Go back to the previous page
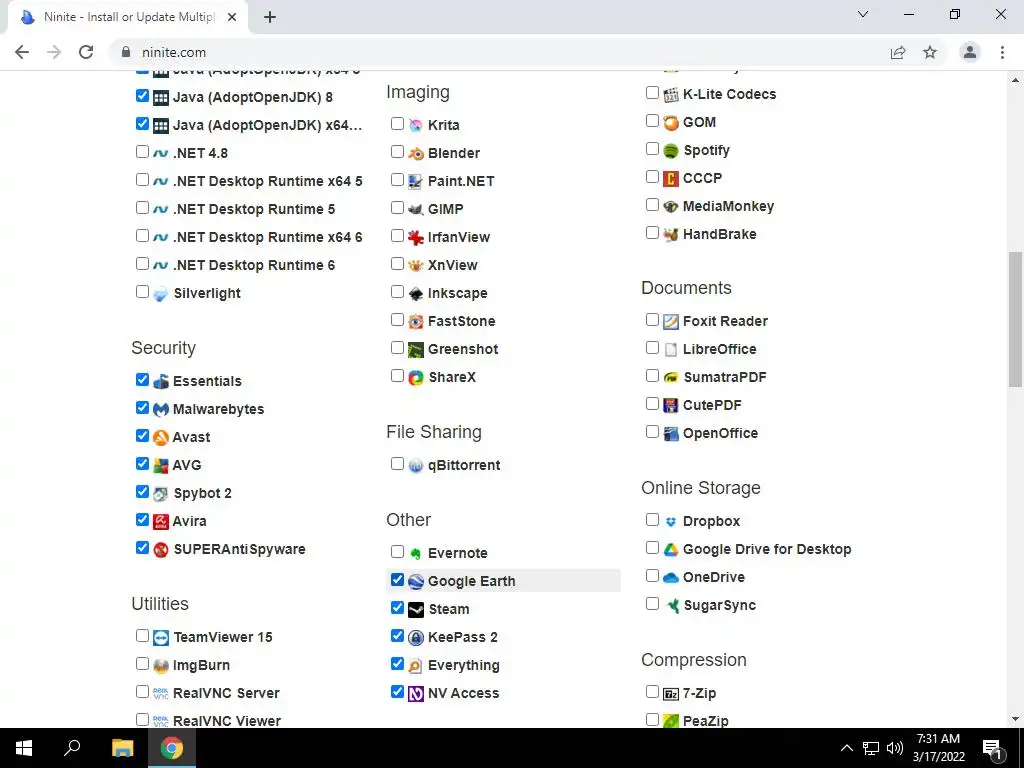 22,52
